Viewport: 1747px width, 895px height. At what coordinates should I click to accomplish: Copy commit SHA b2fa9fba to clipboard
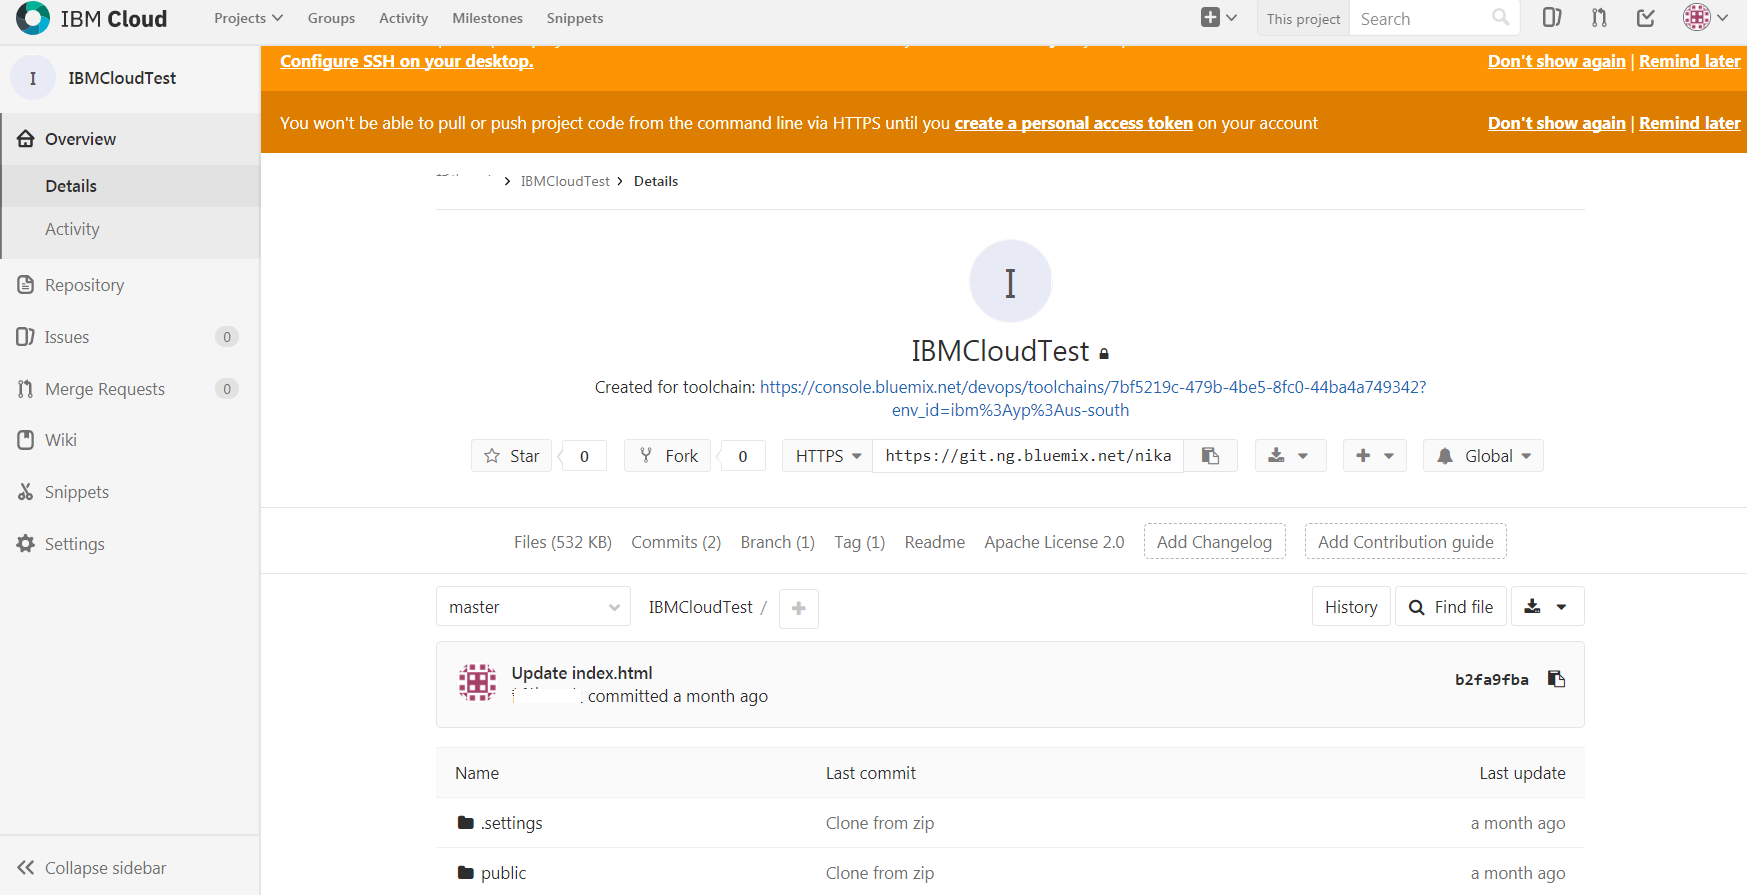(x=1556, y=679)
